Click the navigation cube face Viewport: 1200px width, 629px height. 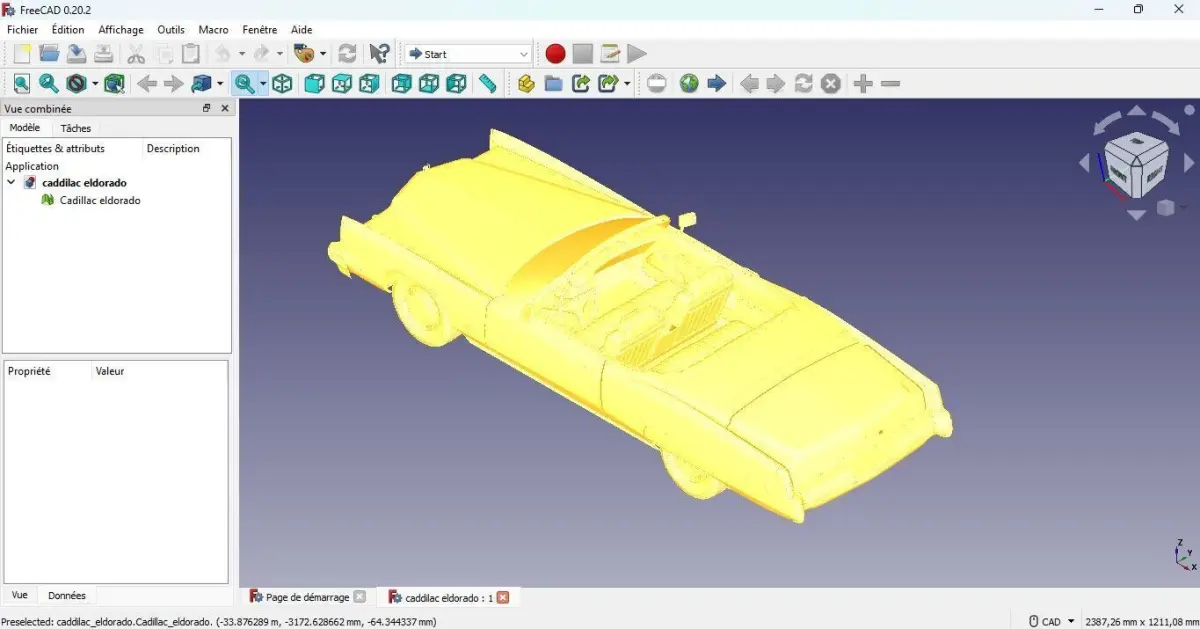1135,166
